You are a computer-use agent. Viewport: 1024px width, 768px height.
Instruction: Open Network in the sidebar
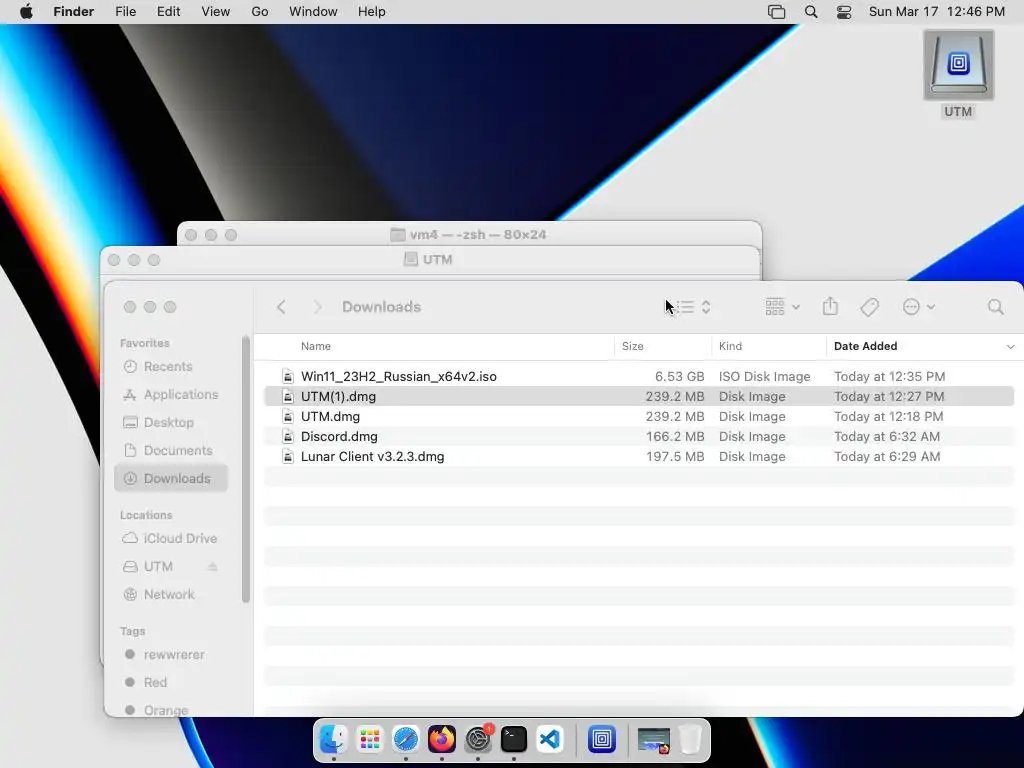[170, 594]
